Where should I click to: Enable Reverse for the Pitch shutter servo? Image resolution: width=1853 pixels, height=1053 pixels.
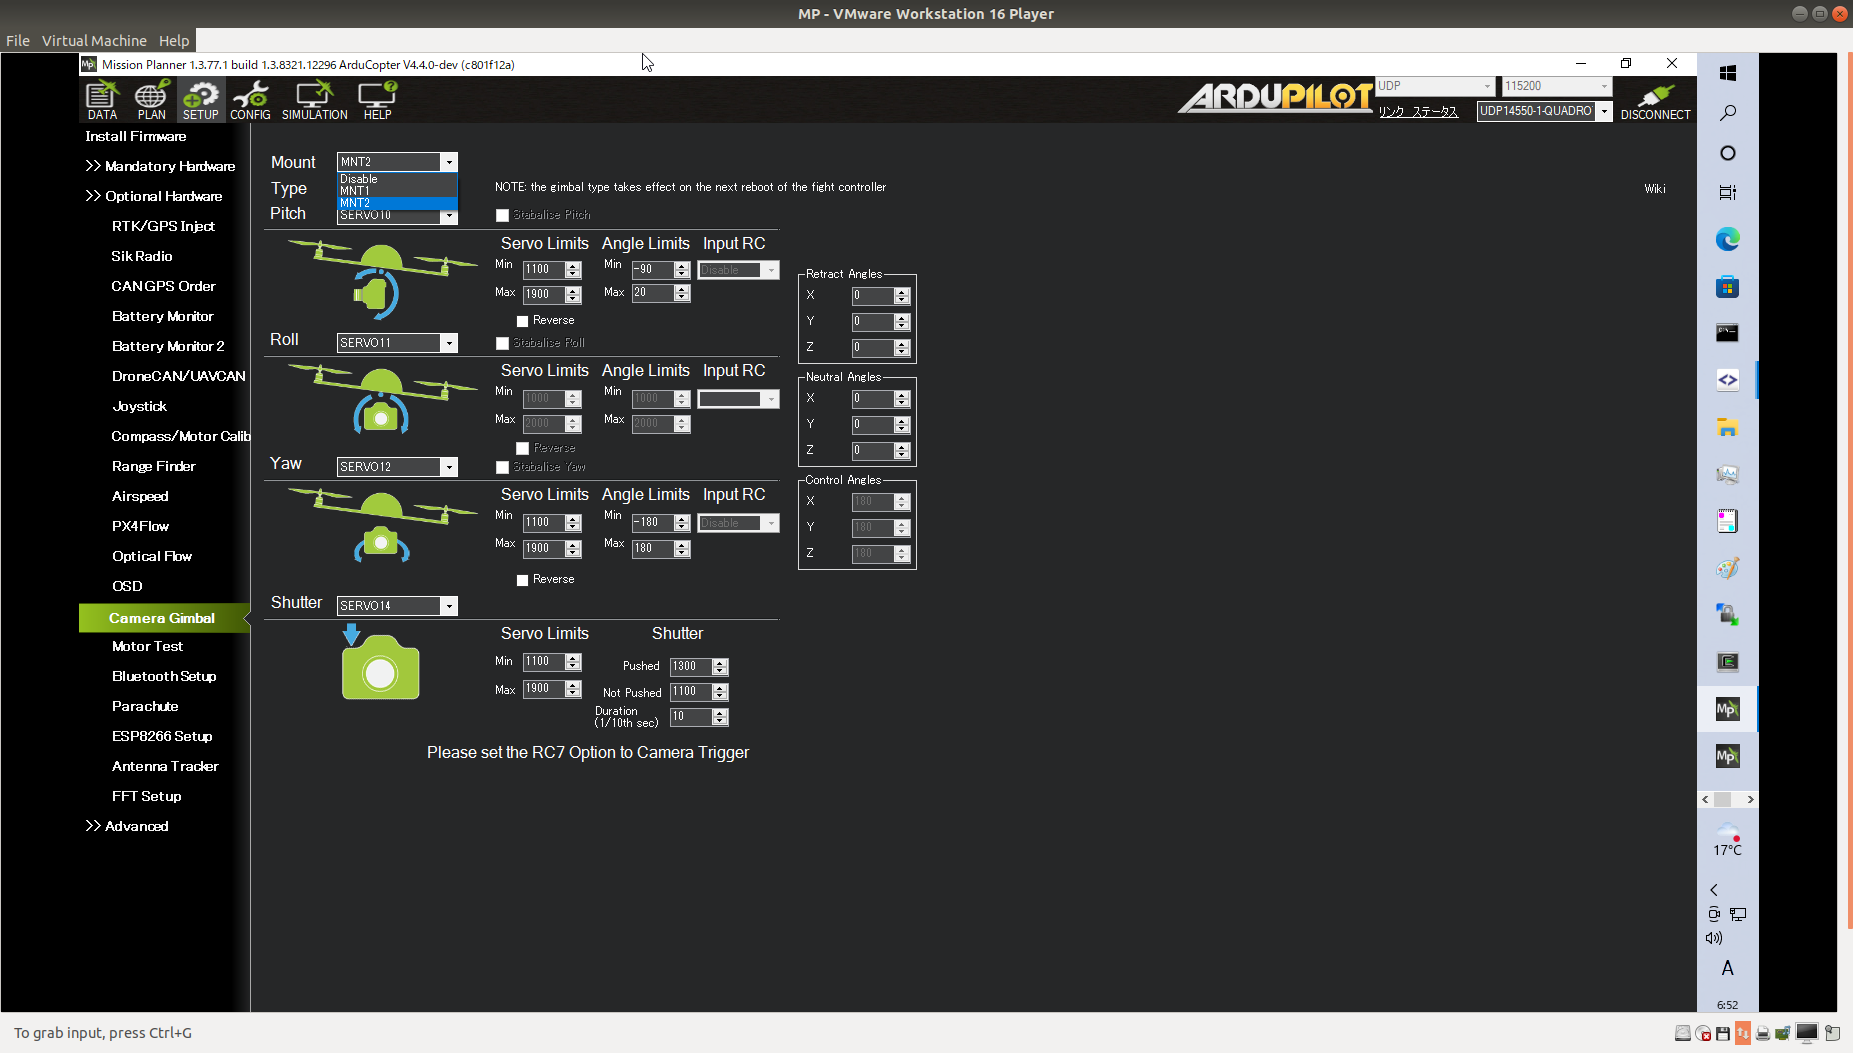point(522,579)
